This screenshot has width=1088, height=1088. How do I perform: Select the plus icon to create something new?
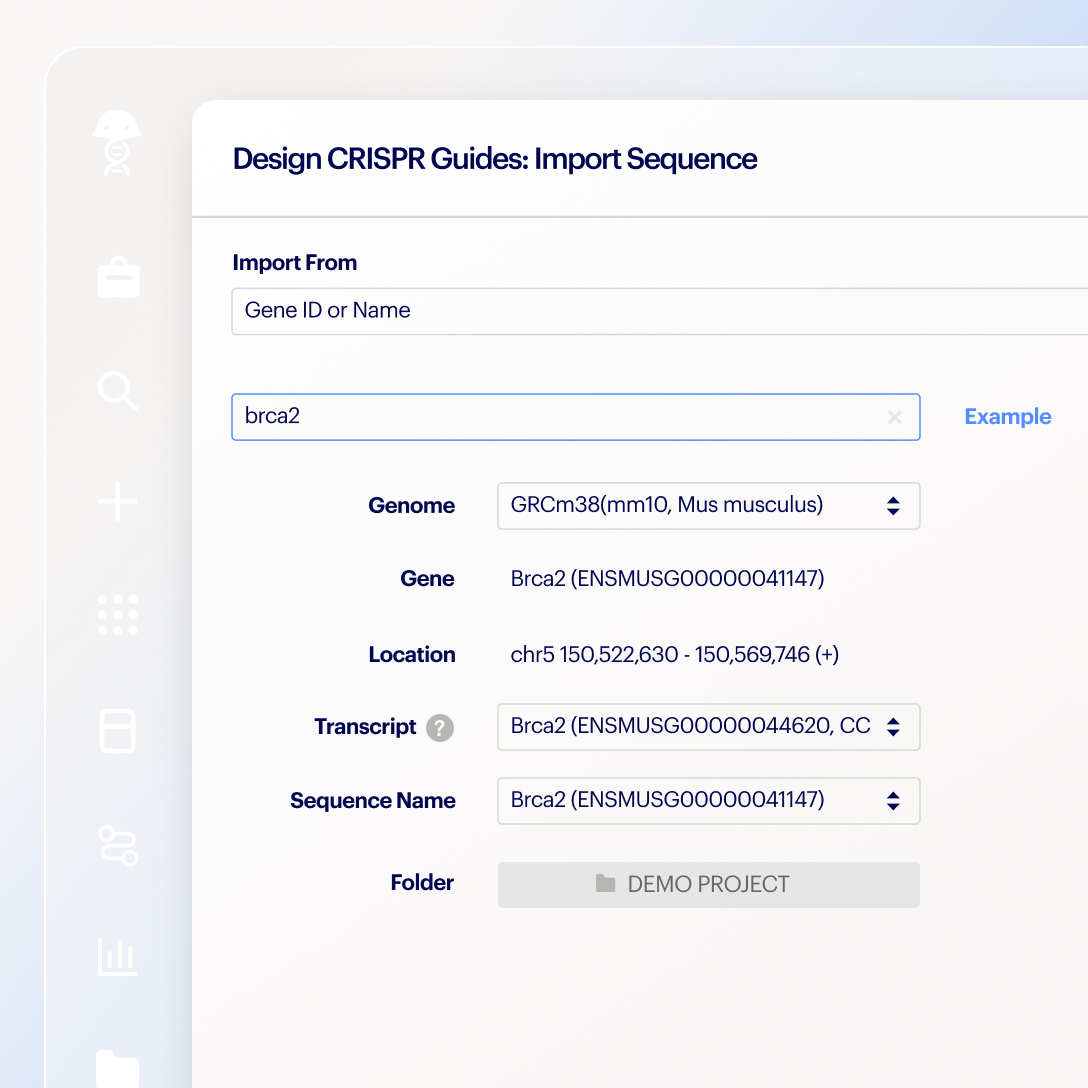click(117, 502)
